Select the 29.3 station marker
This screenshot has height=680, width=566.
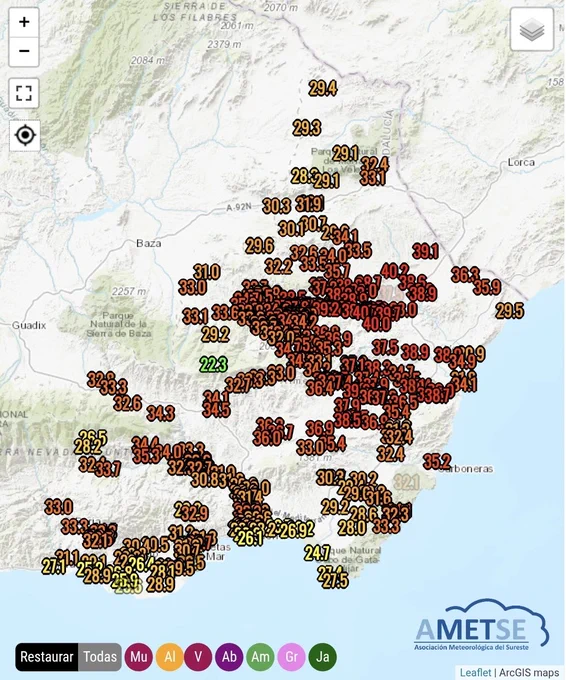click(x=307, y=128)
